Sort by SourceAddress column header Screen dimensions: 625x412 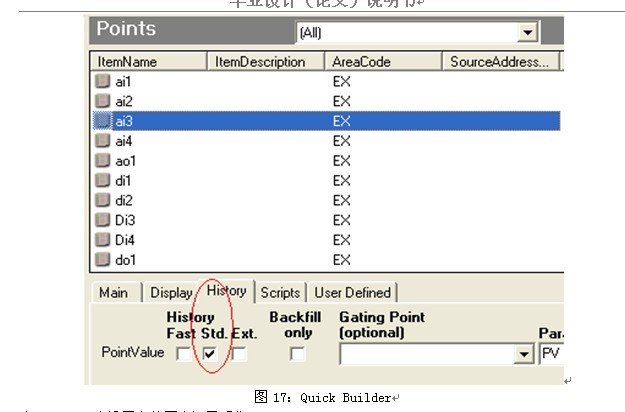pos(500,62)
